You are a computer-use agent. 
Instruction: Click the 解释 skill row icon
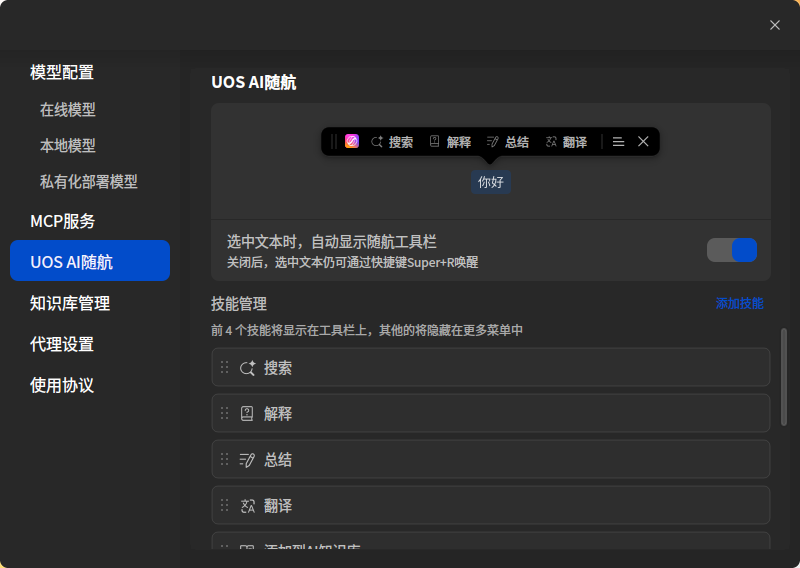[247, 413]
